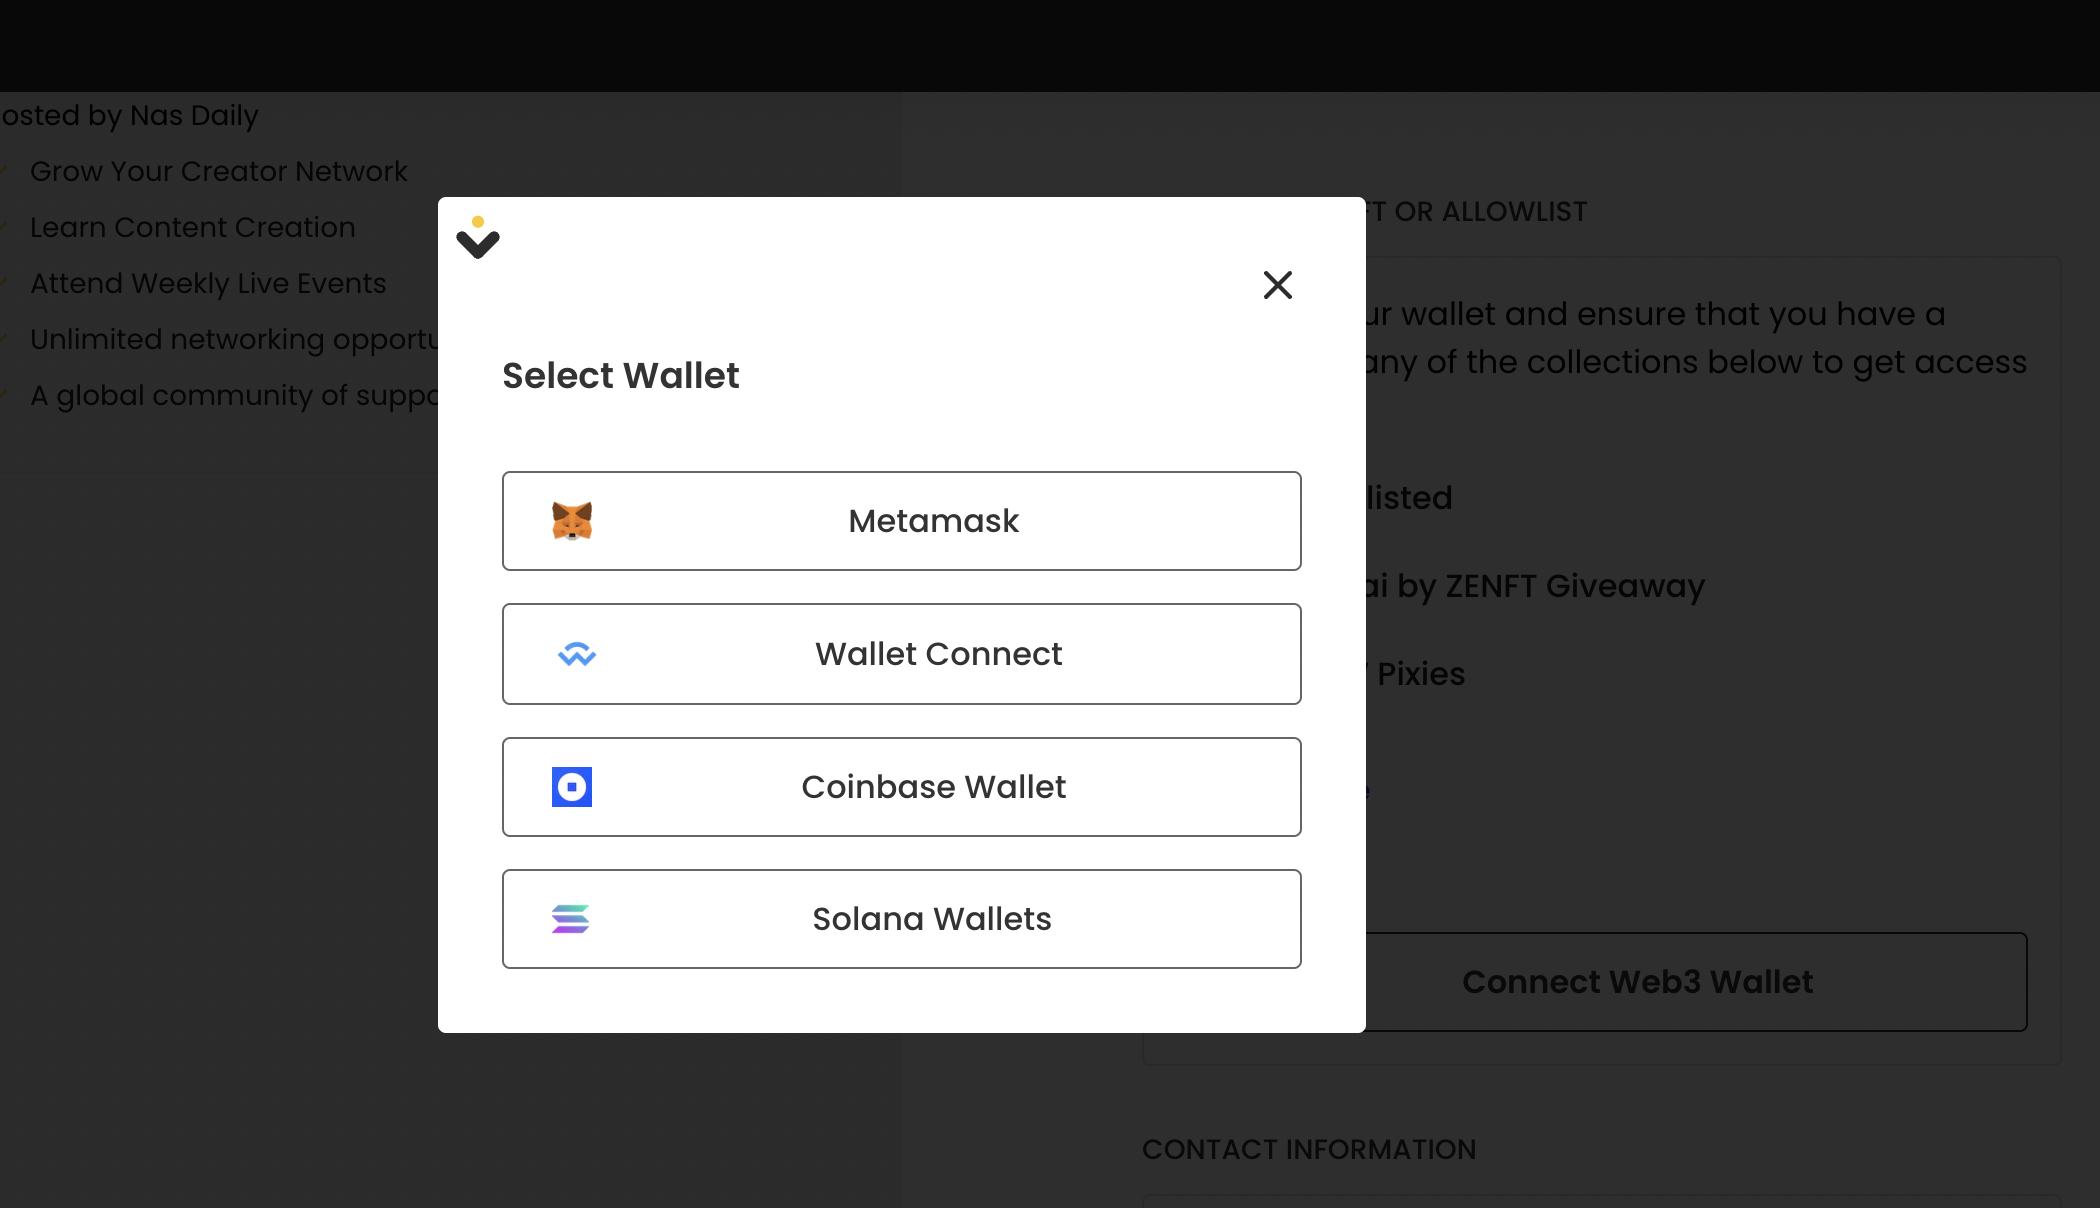Click the Attend Weekly Live Events item
This screenshot has height=1208, width=2100.
(208, 284)
